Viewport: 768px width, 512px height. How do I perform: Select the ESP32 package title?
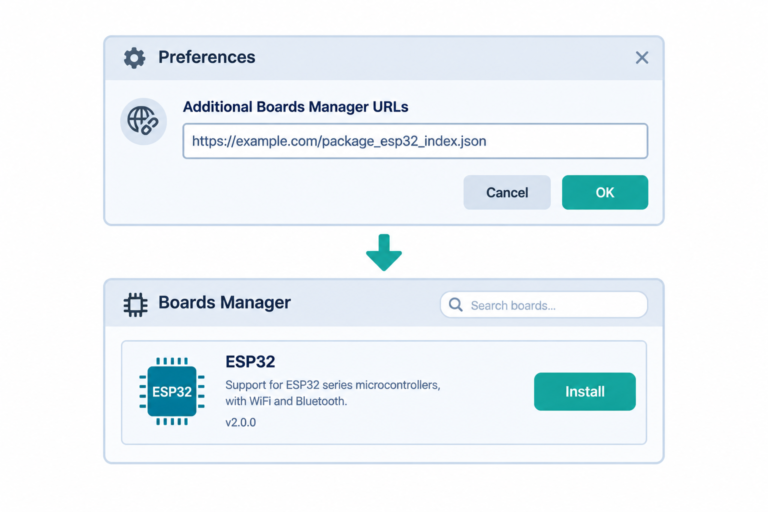tap(250, 362)
